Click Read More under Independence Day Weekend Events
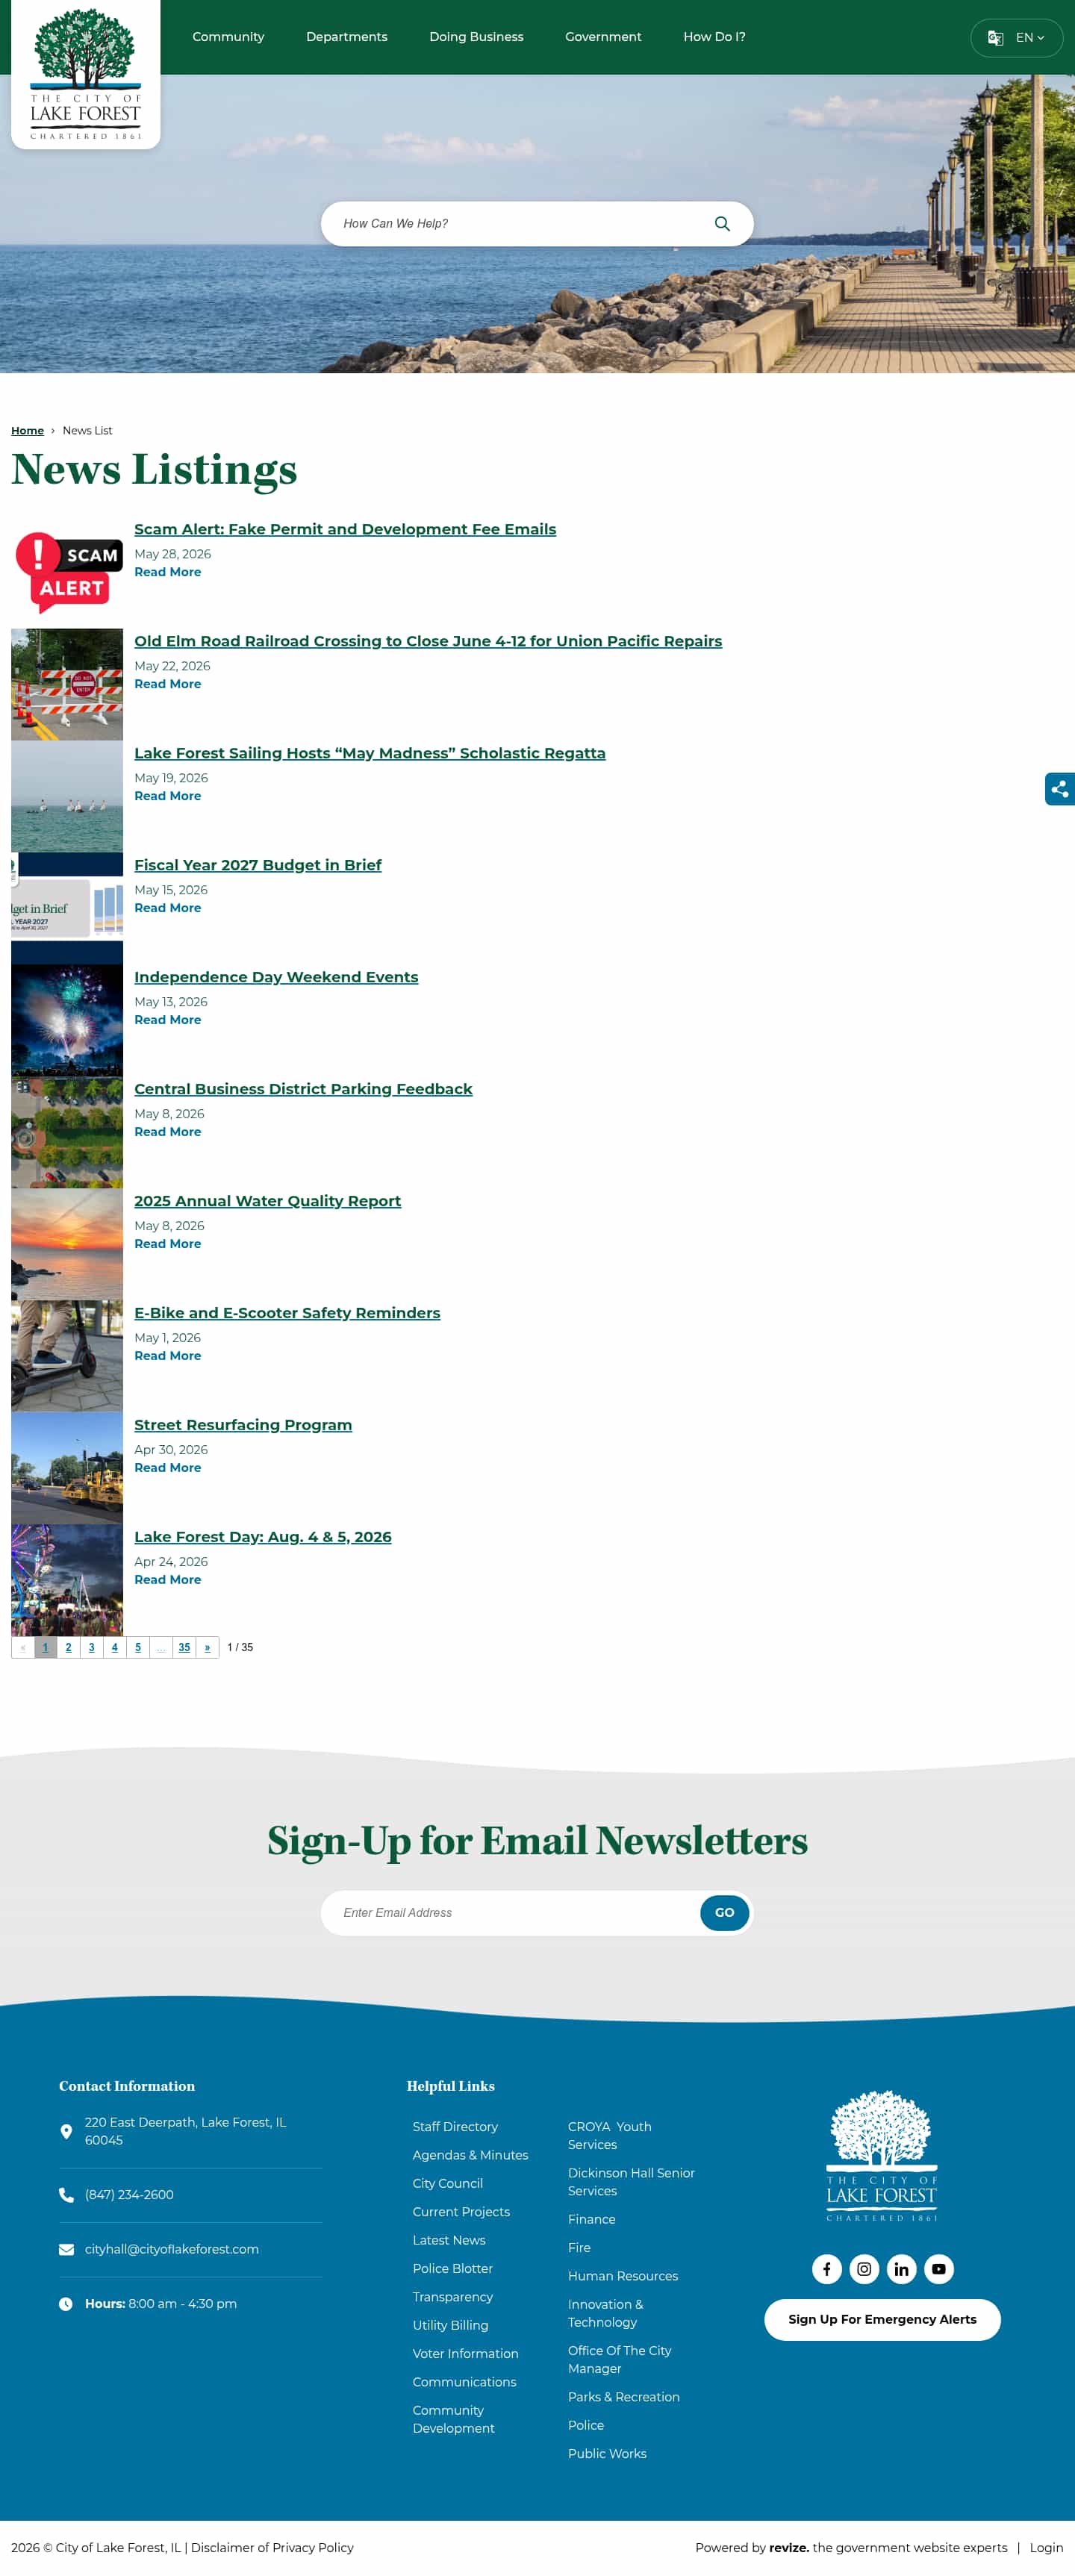 (x=168, y=1020)
